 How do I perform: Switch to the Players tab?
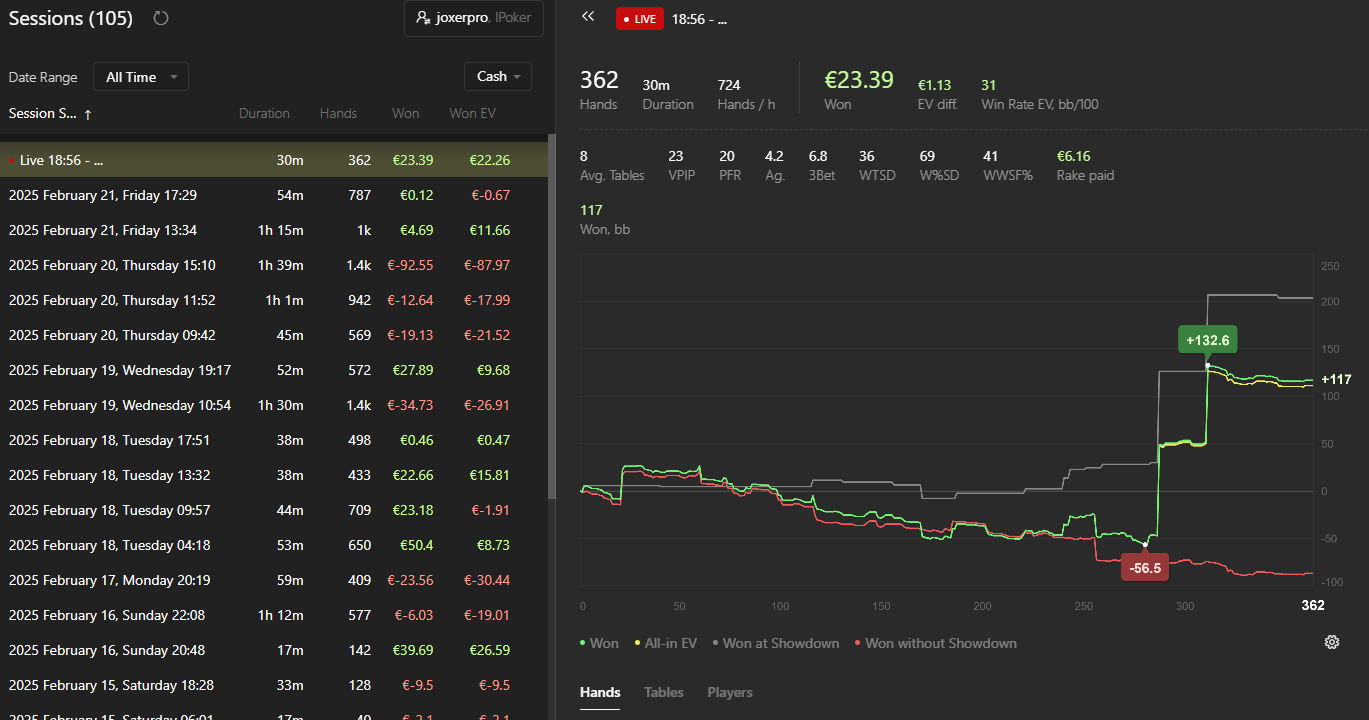click(730, 692)
